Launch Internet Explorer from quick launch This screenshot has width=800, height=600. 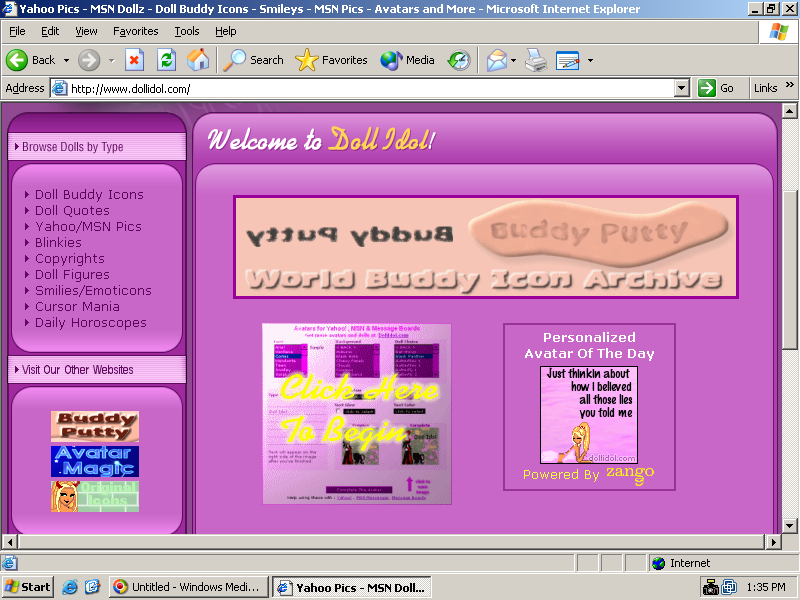tap(69, 587)
